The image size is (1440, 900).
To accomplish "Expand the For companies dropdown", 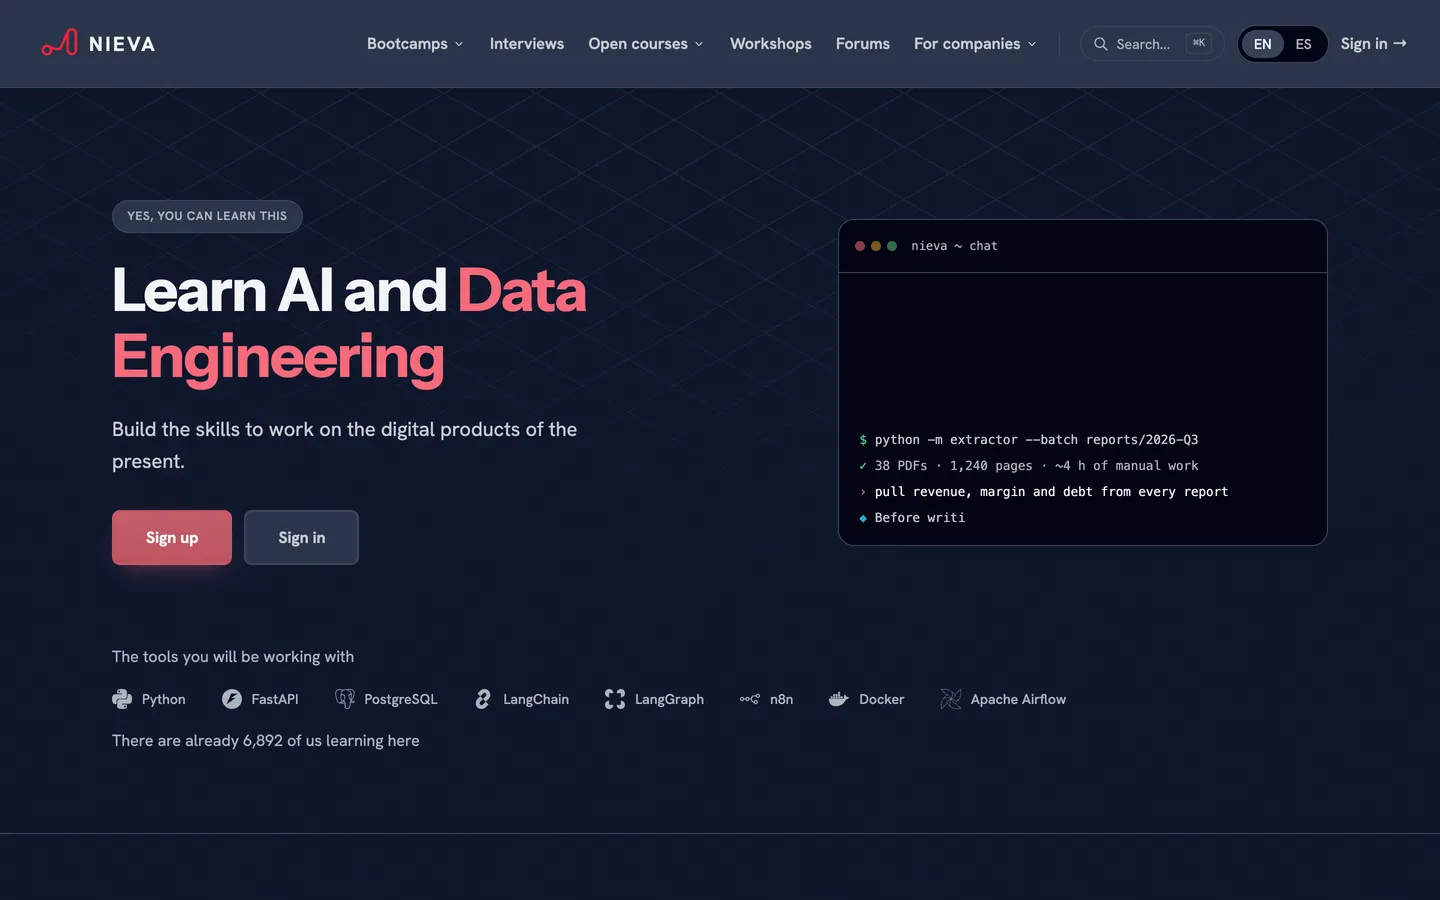I will click(975, 44).
